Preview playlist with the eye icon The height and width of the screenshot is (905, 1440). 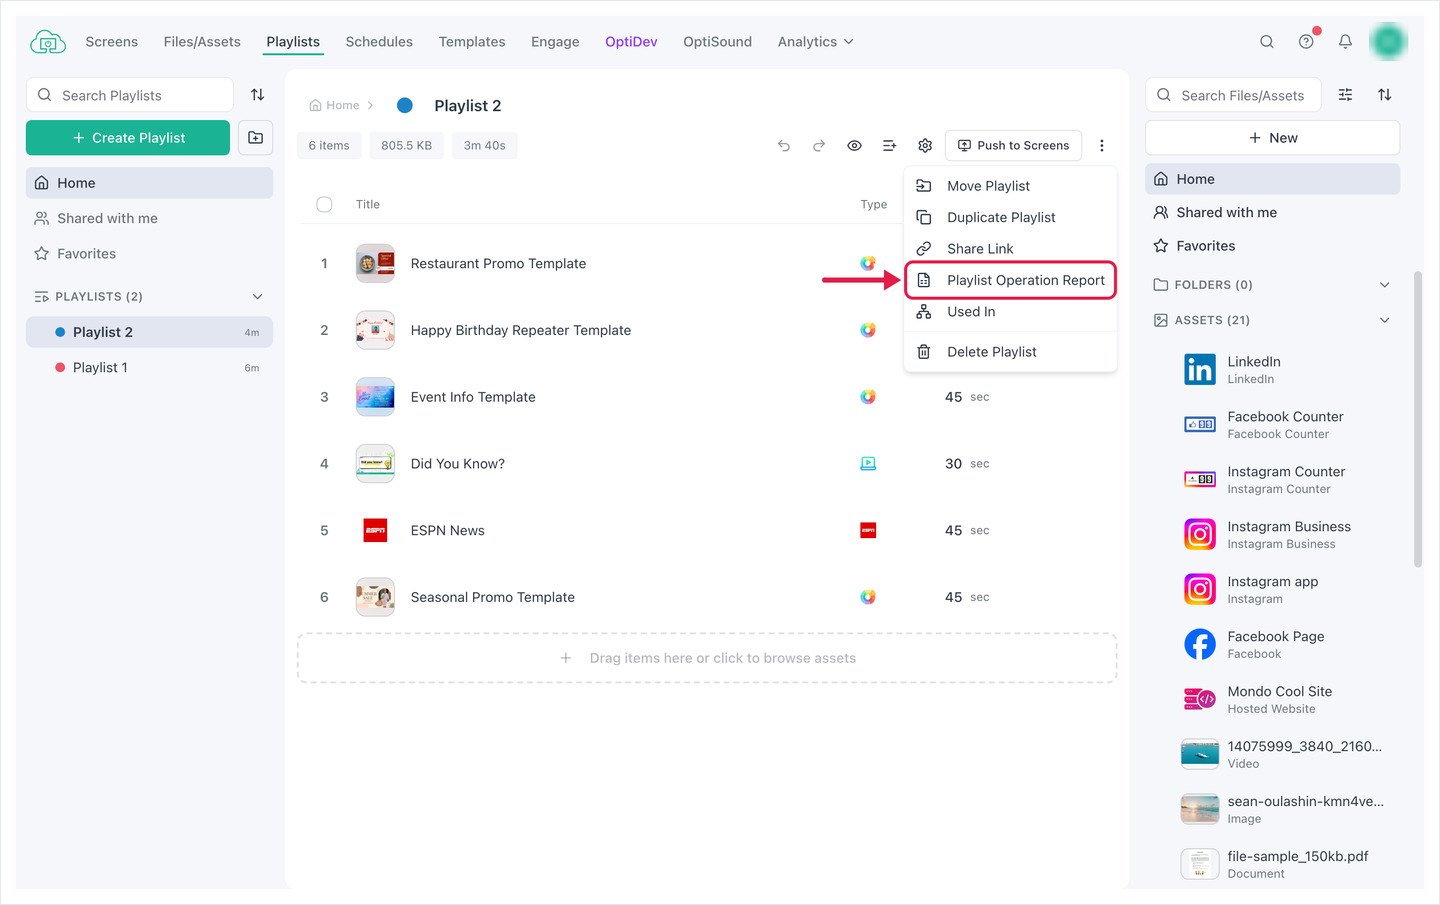coord(854,146)
